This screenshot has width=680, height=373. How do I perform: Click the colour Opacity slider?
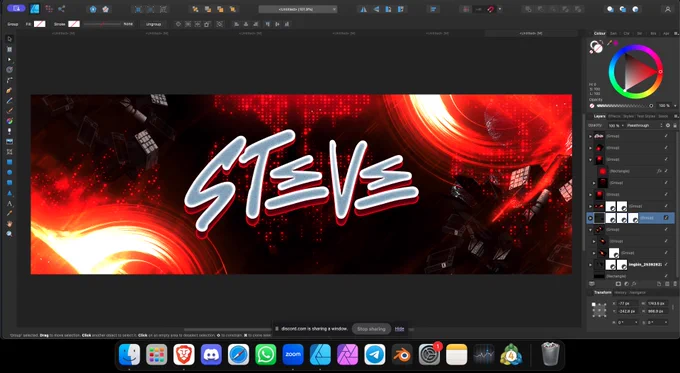[x=624, y=106]
